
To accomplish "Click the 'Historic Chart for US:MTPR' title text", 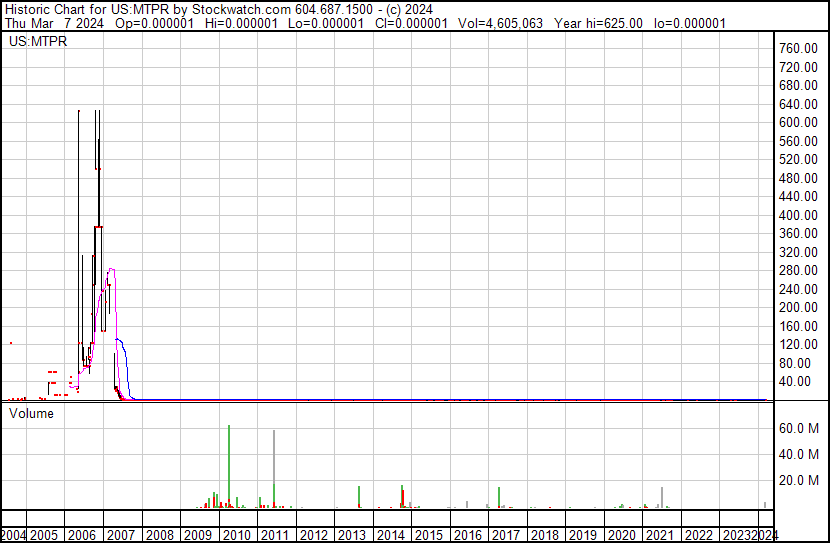I will 87,10.
